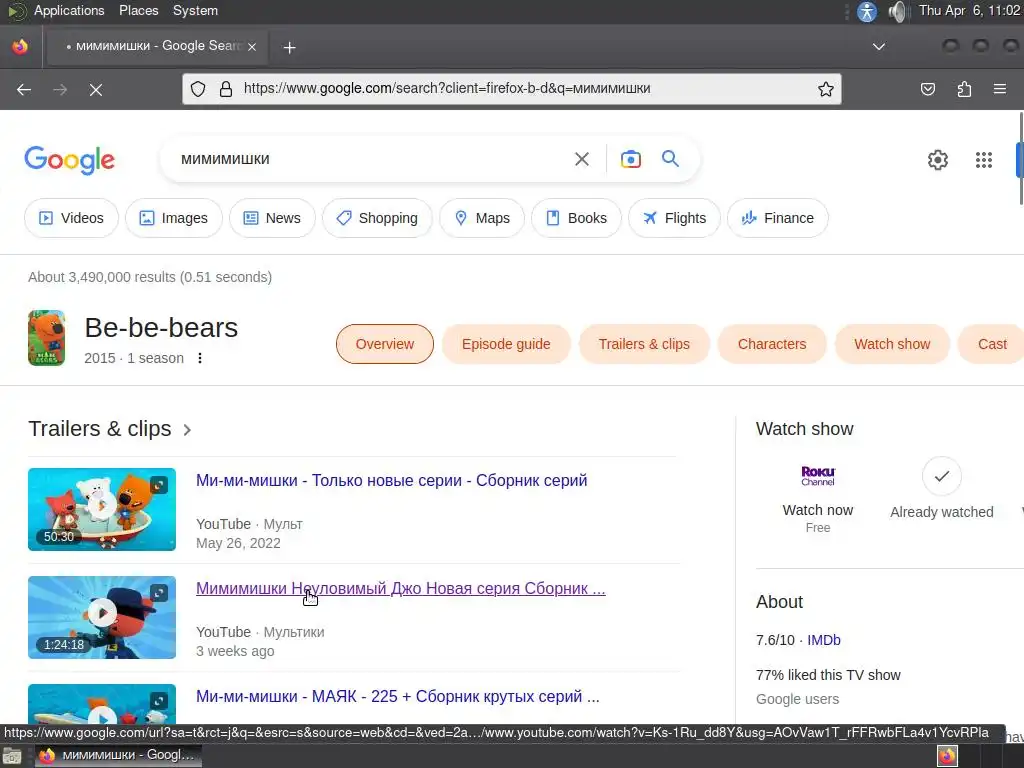The width and height of the screenshot is (1024, 768).
Task: Stop loading the page
Action: tap(96, 89)
